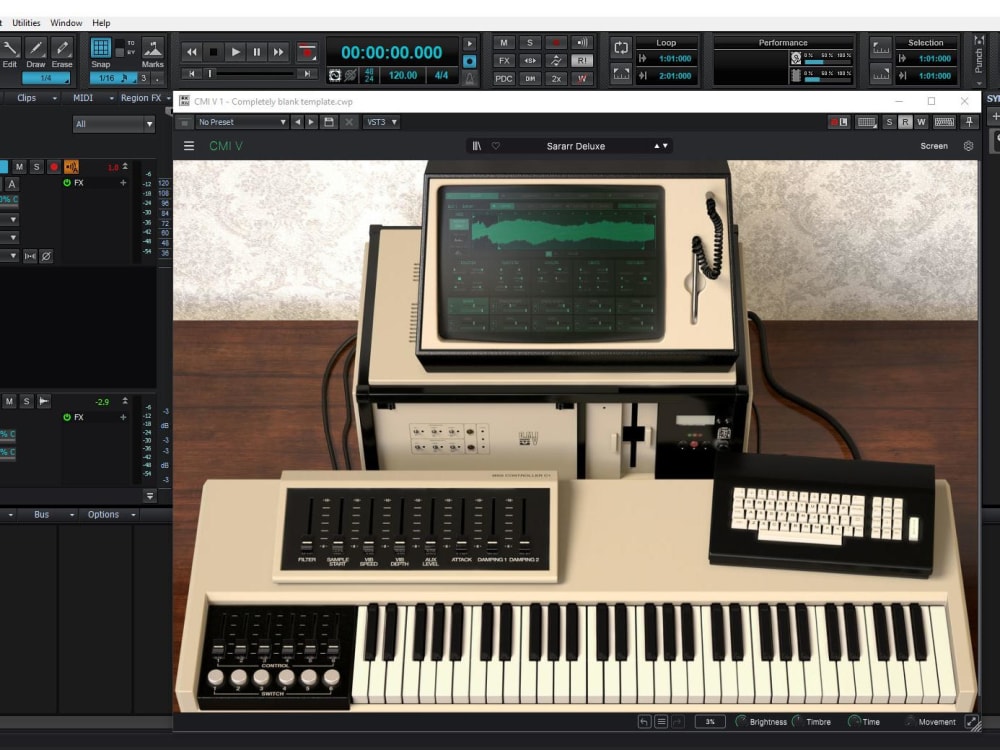1000x750 pixels.
Task: Click the 4/4 time signature field
Action: [x=441, y=75]
